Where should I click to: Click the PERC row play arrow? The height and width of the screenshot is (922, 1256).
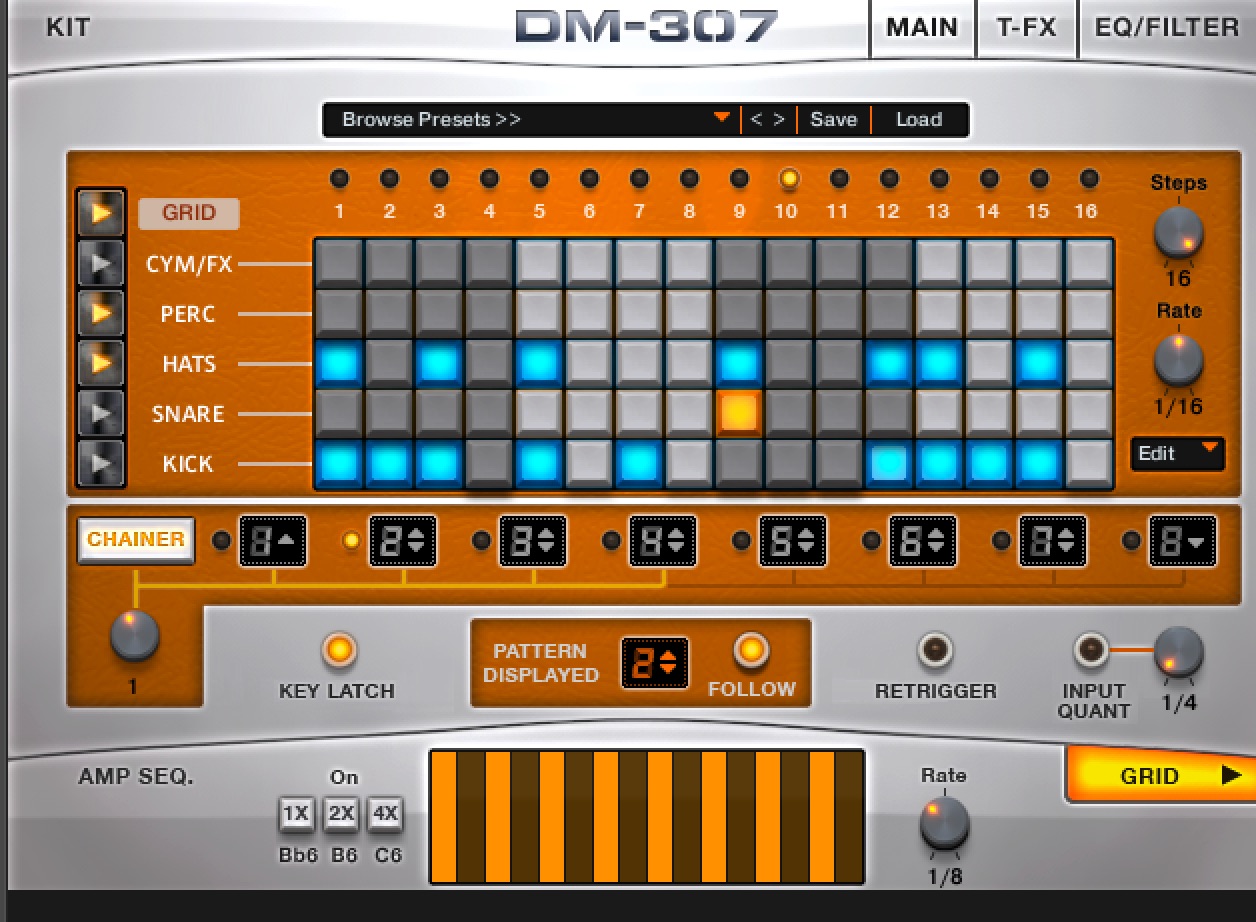(101, 314)
